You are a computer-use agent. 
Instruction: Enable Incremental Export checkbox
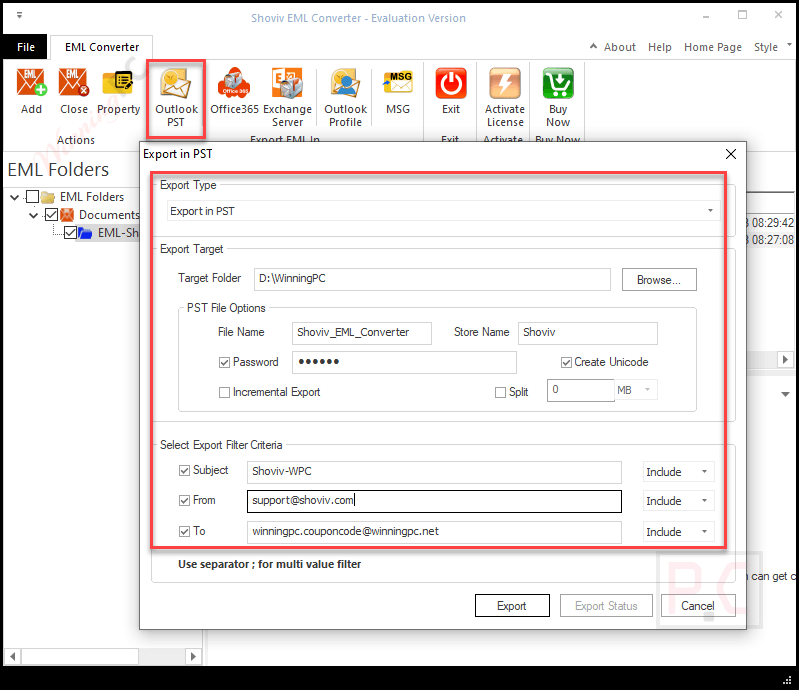(224, 392)
